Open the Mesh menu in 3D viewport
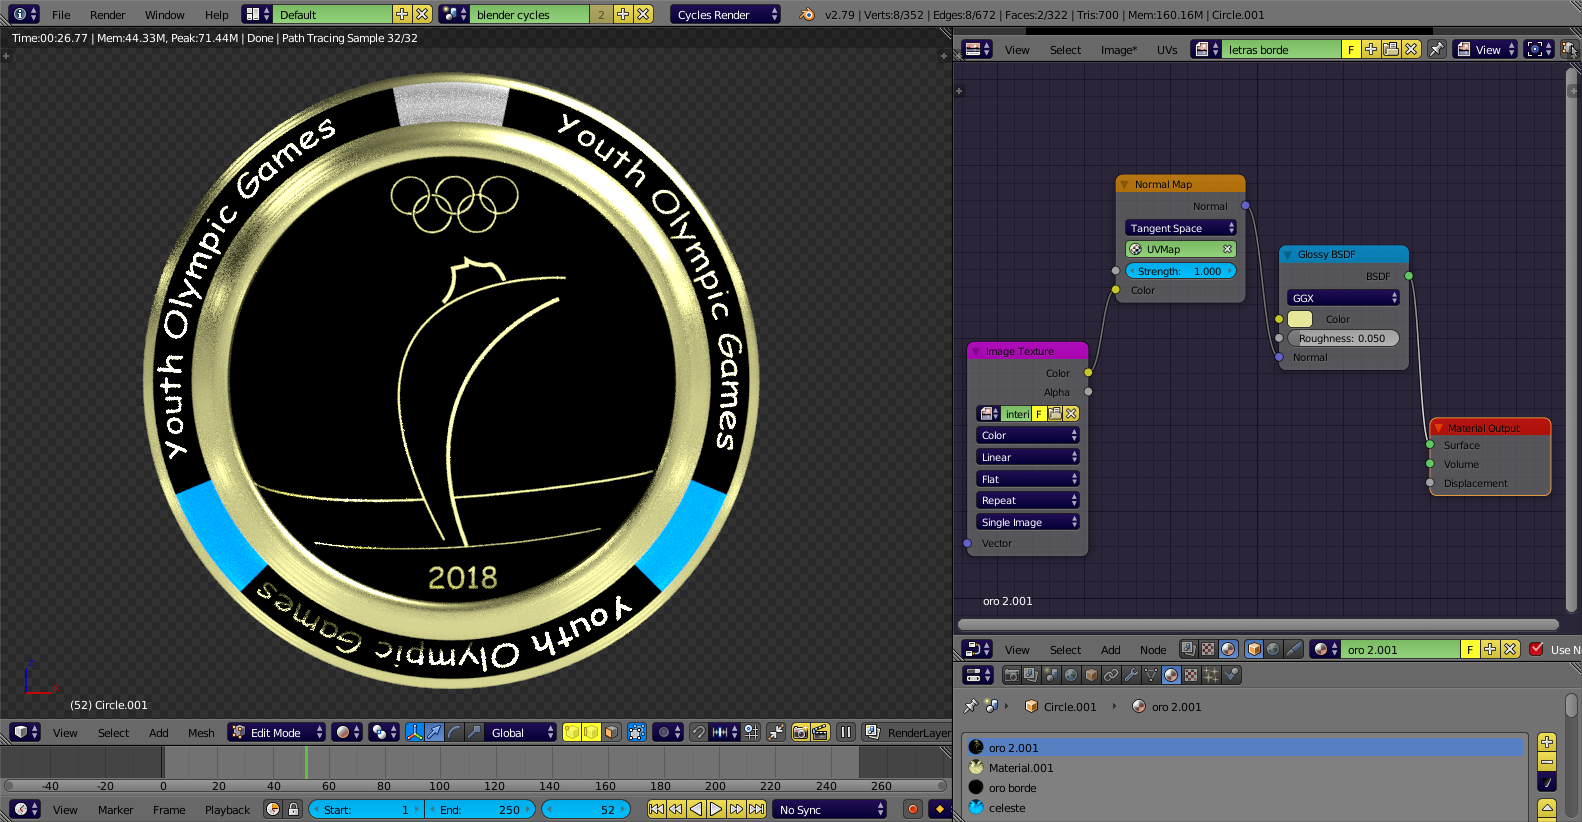Screen dimensions: 1582x822 click(x=201, y=733)
